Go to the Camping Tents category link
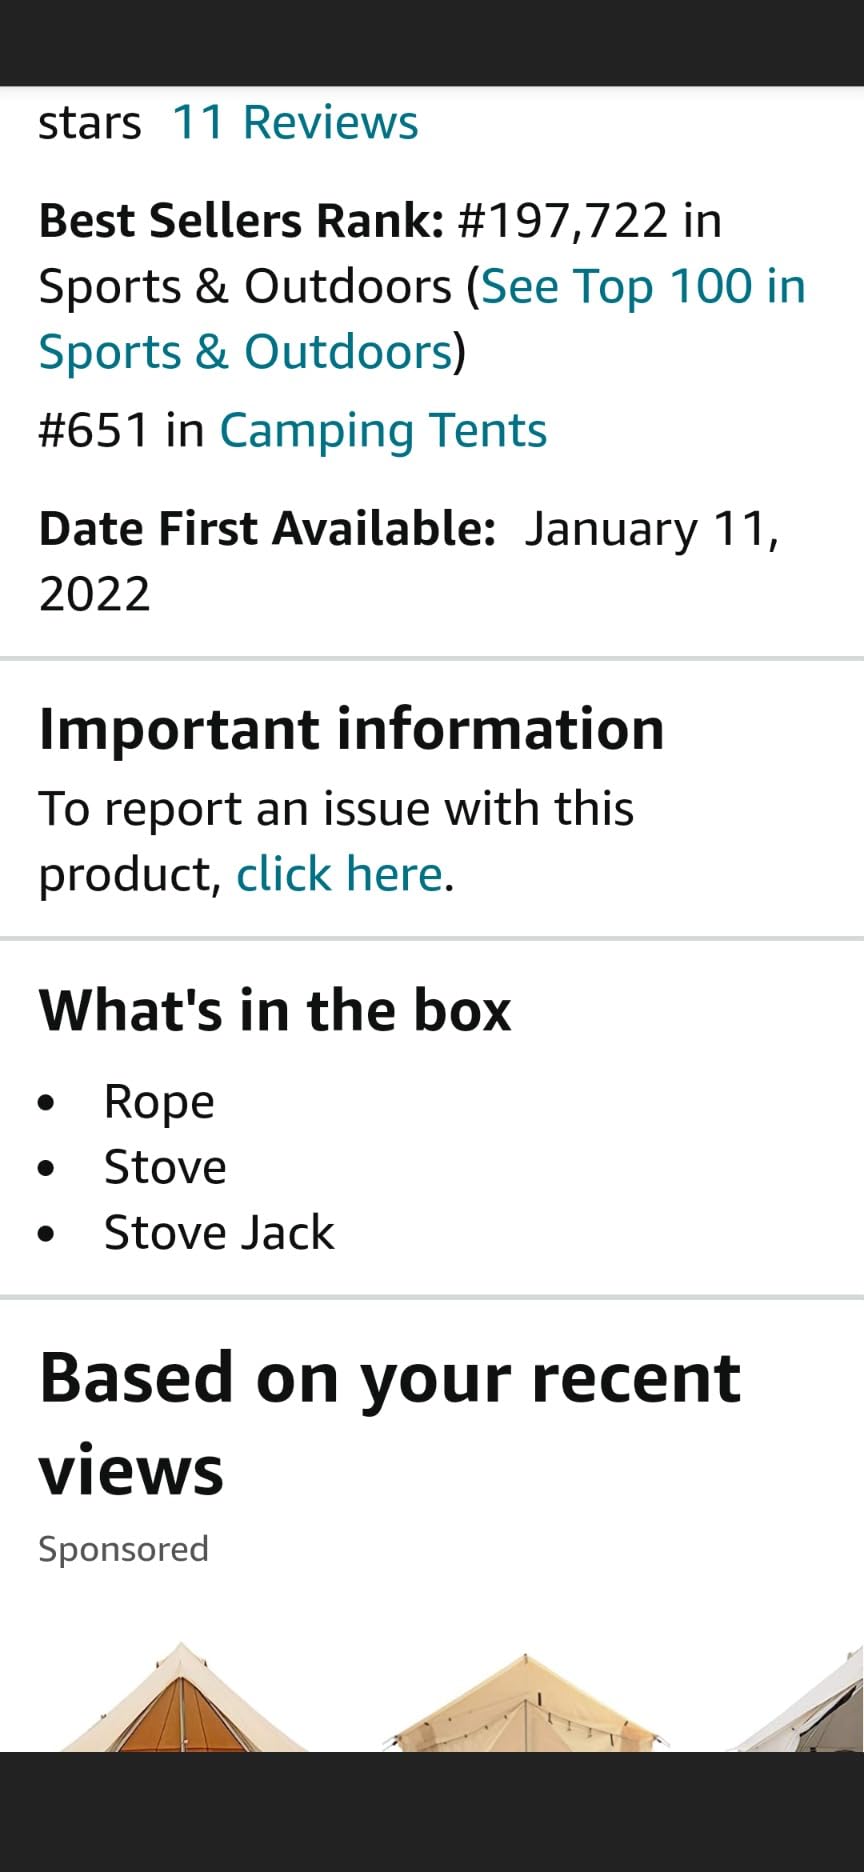 [x=383, y=431]
